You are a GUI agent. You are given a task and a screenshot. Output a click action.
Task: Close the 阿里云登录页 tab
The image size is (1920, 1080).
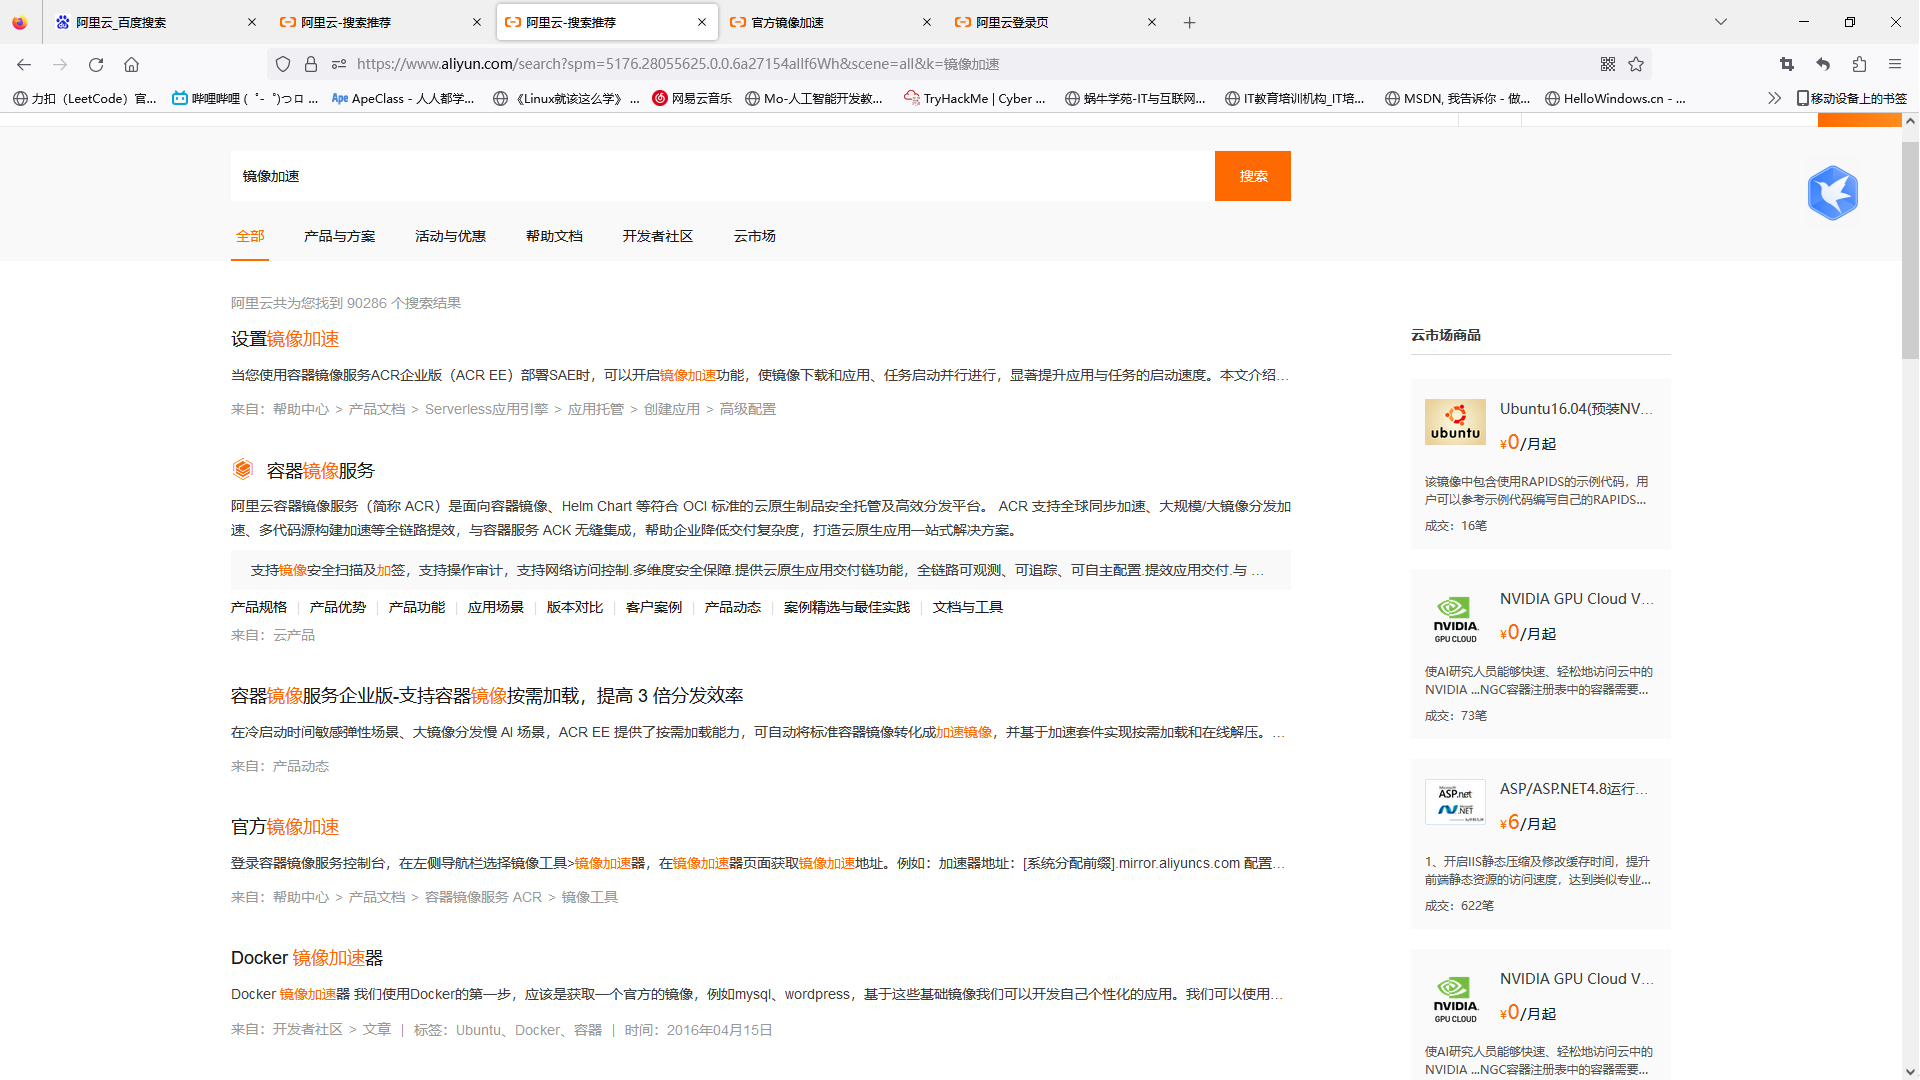(x=1152, y=22)
